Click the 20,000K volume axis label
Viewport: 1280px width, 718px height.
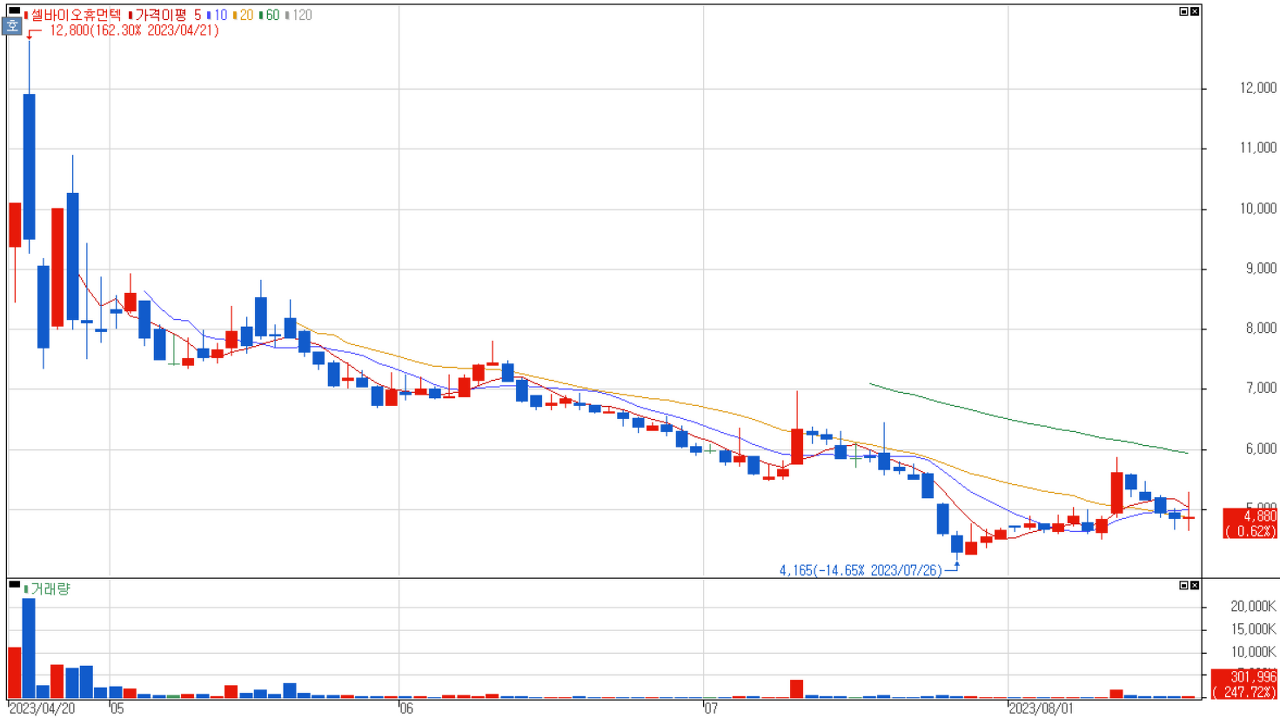[x=1254, y=607]
